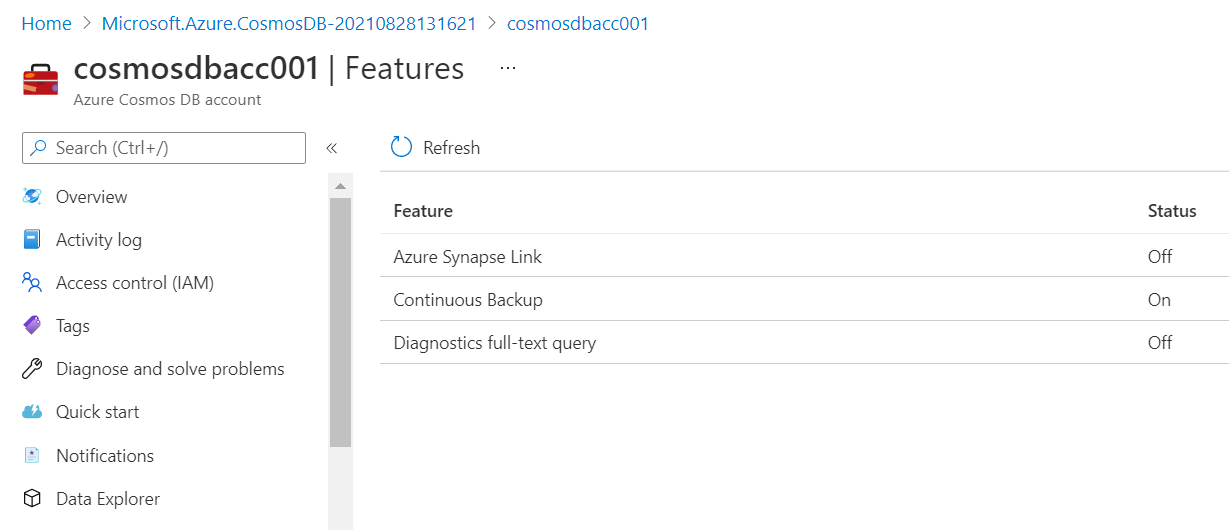Open cosmosdbacc001 breadcrumb link
The image size is (1229, 530).
[x=577, y=23]
